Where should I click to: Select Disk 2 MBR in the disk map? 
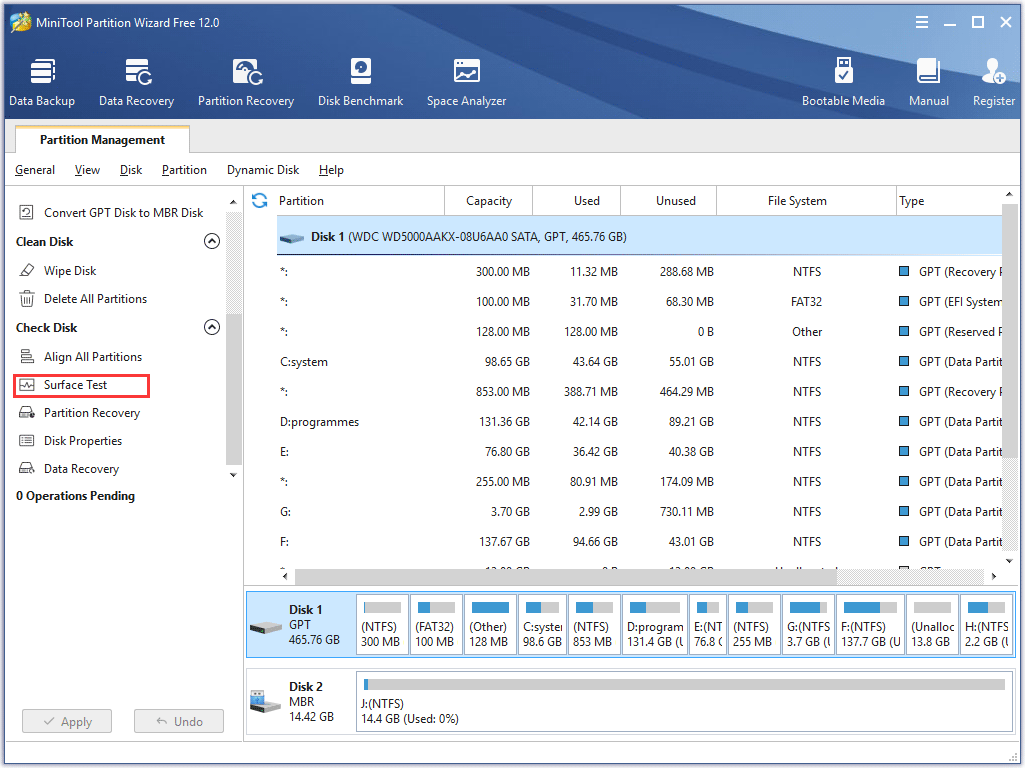coord(301,701)
